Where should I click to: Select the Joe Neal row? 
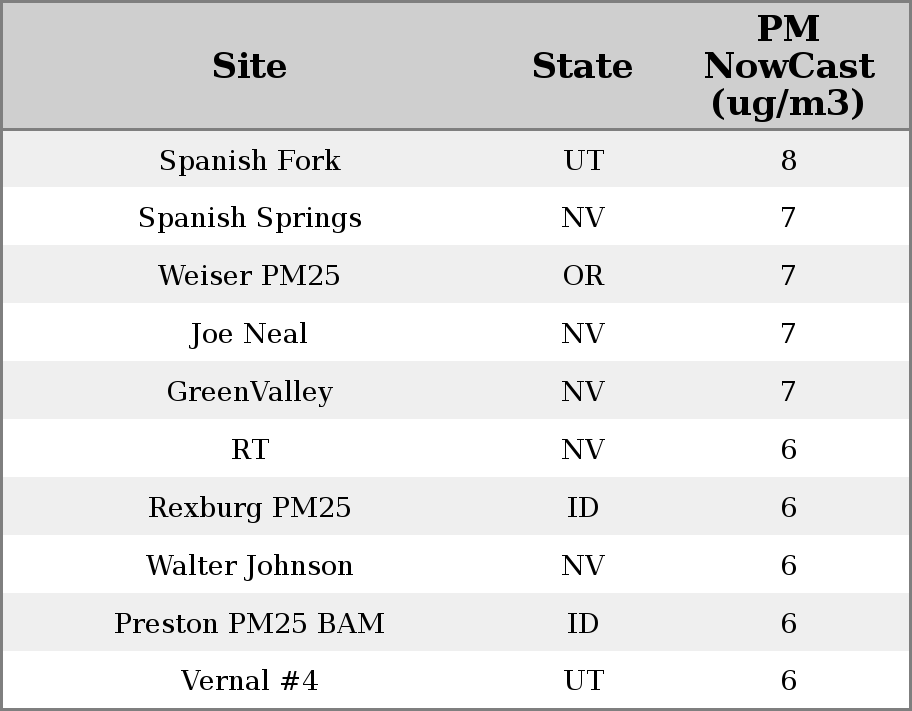click(x=249, y=334)
